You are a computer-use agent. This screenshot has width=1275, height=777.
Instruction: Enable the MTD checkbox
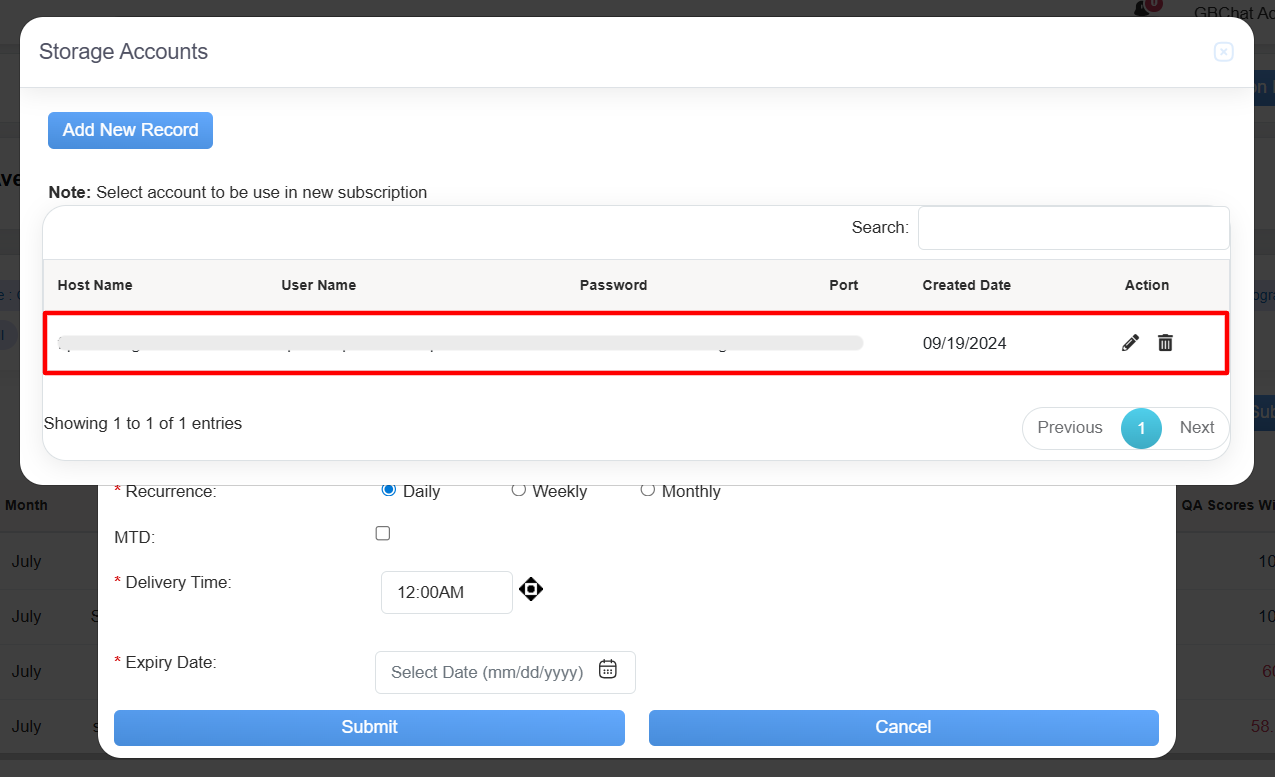[383, 534]
